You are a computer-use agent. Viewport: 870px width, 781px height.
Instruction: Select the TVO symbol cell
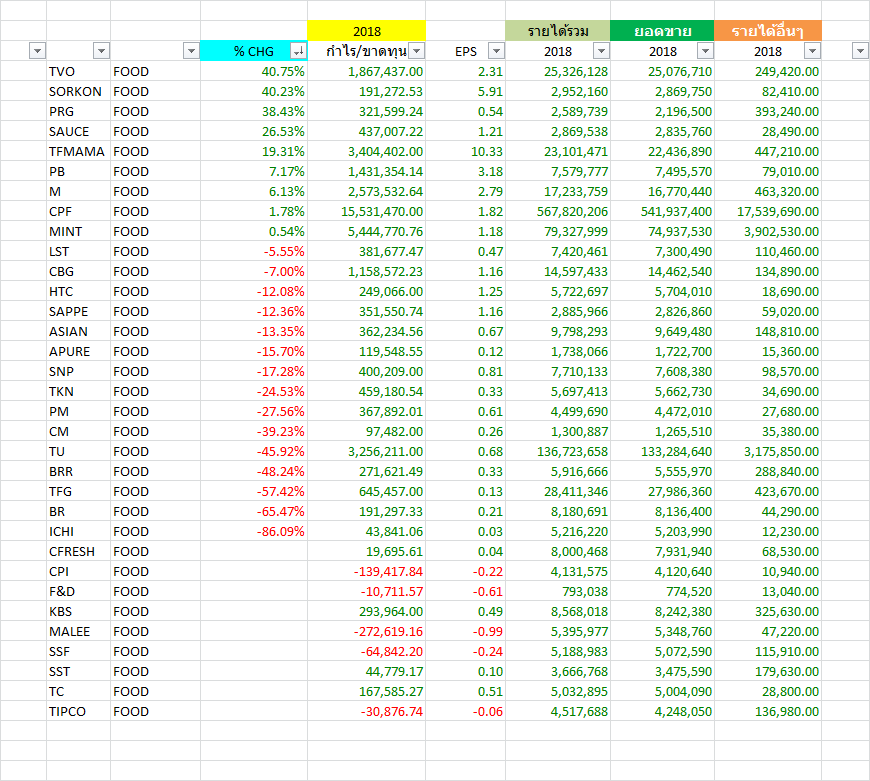[x=78, y=72]
